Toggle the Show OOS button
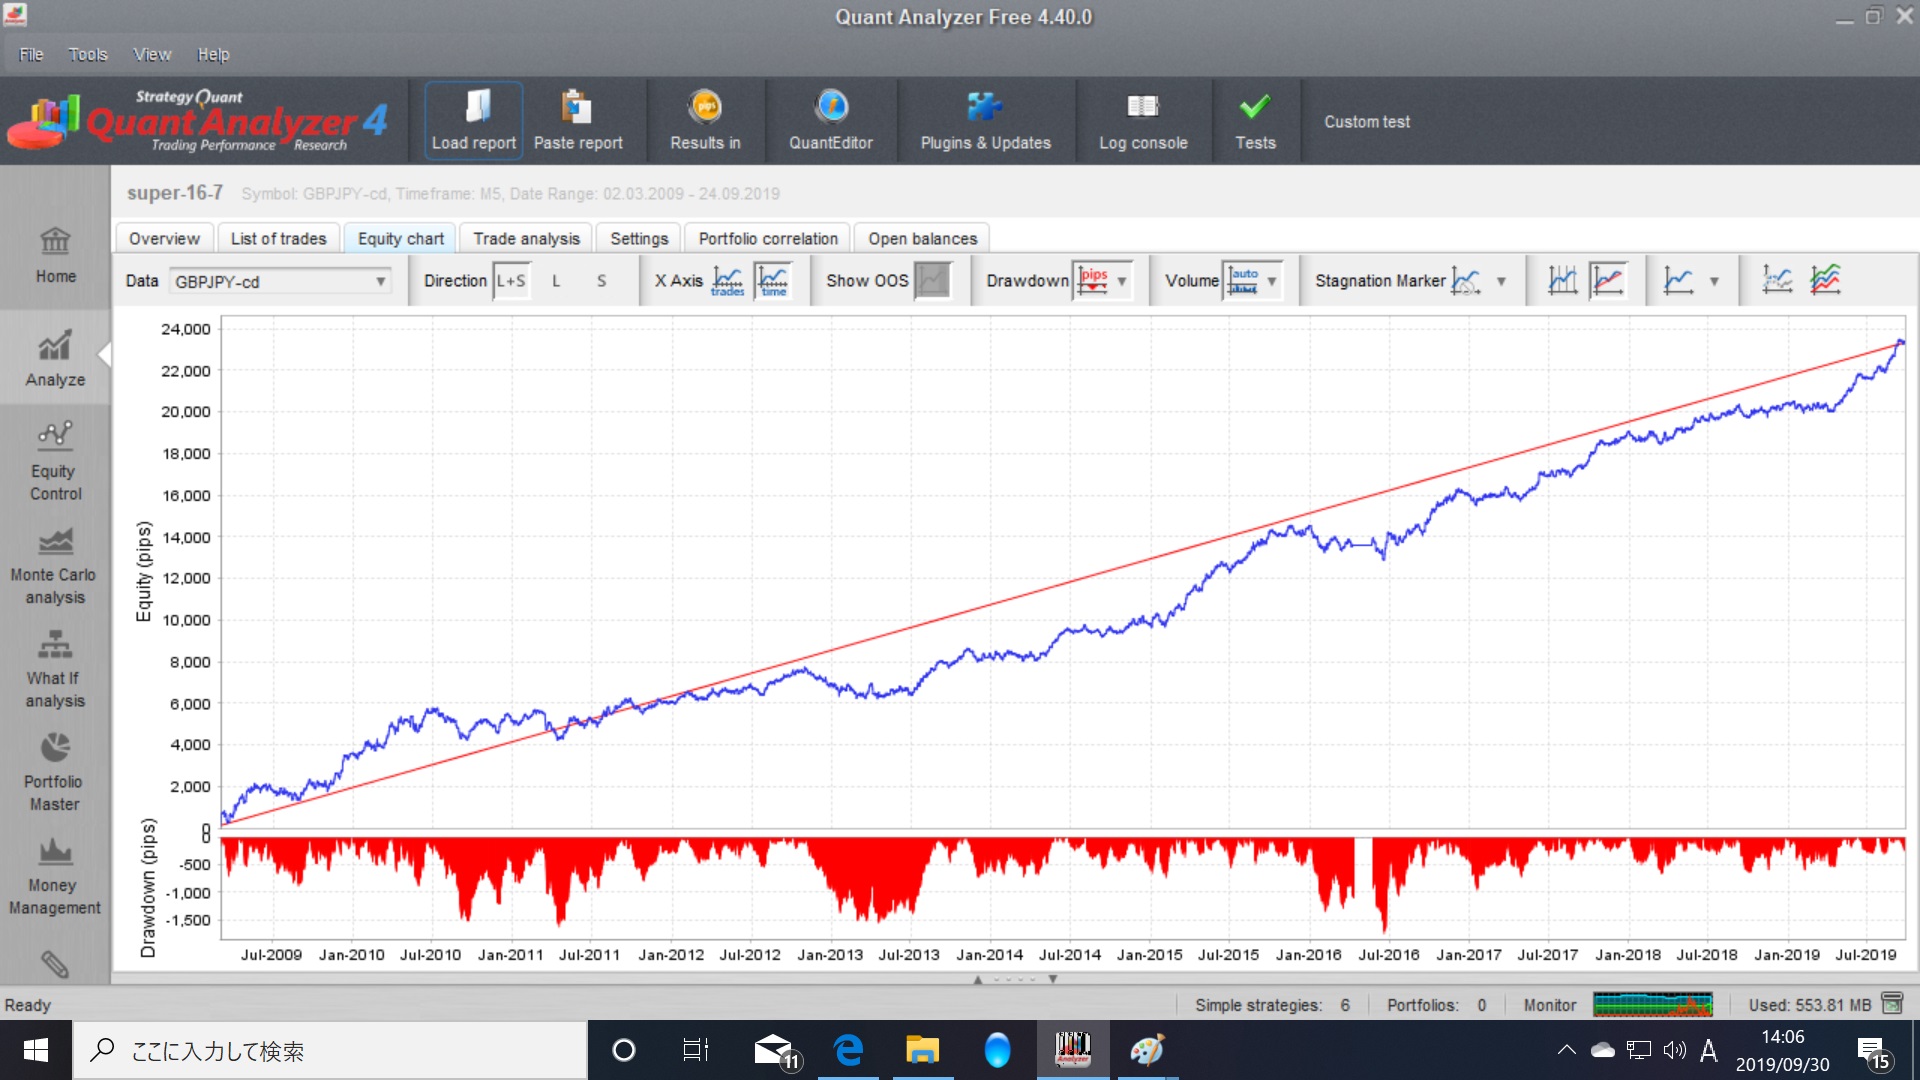This screenshot has height=1080, width=1920. tap(932, 281)
